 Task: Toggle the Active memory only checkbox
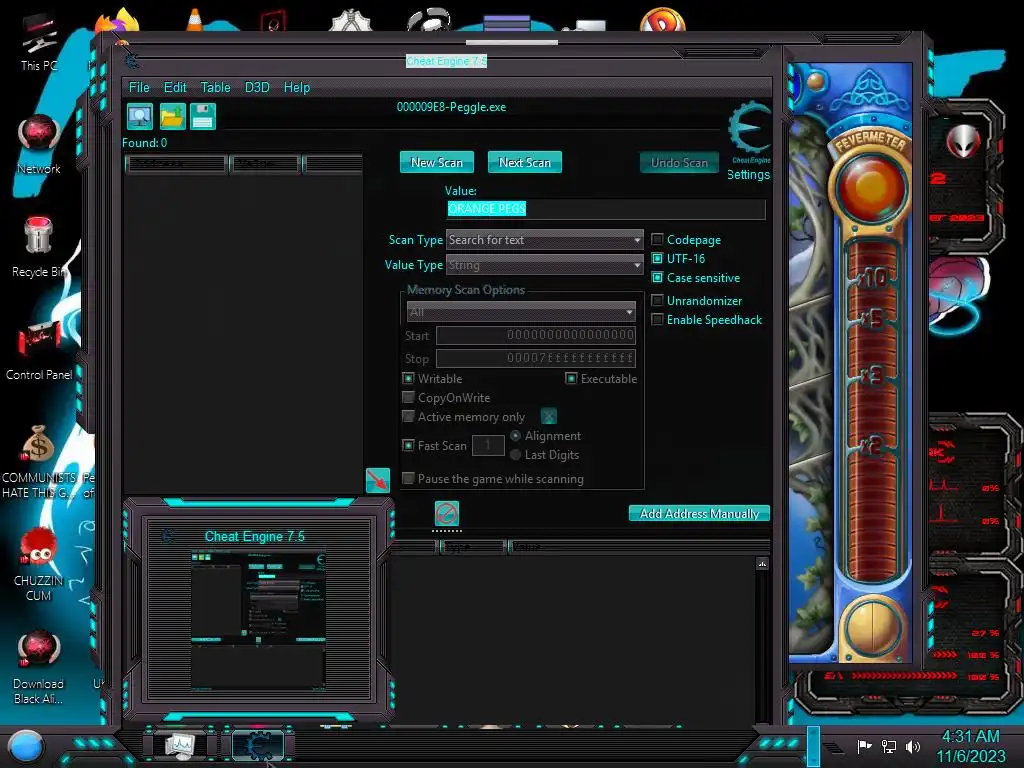(408, 416)
